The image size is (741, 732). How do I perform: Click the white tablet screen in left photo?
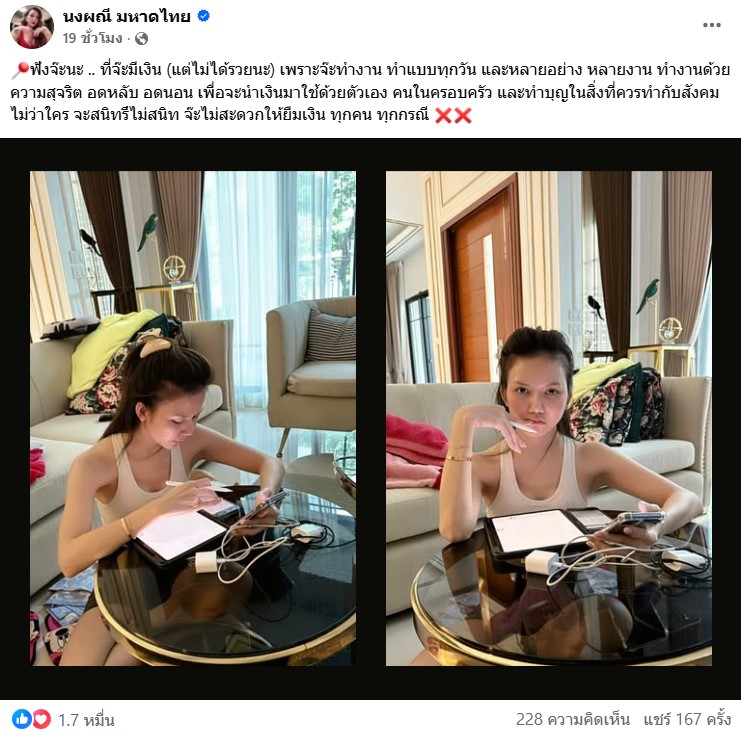(181, 535)
